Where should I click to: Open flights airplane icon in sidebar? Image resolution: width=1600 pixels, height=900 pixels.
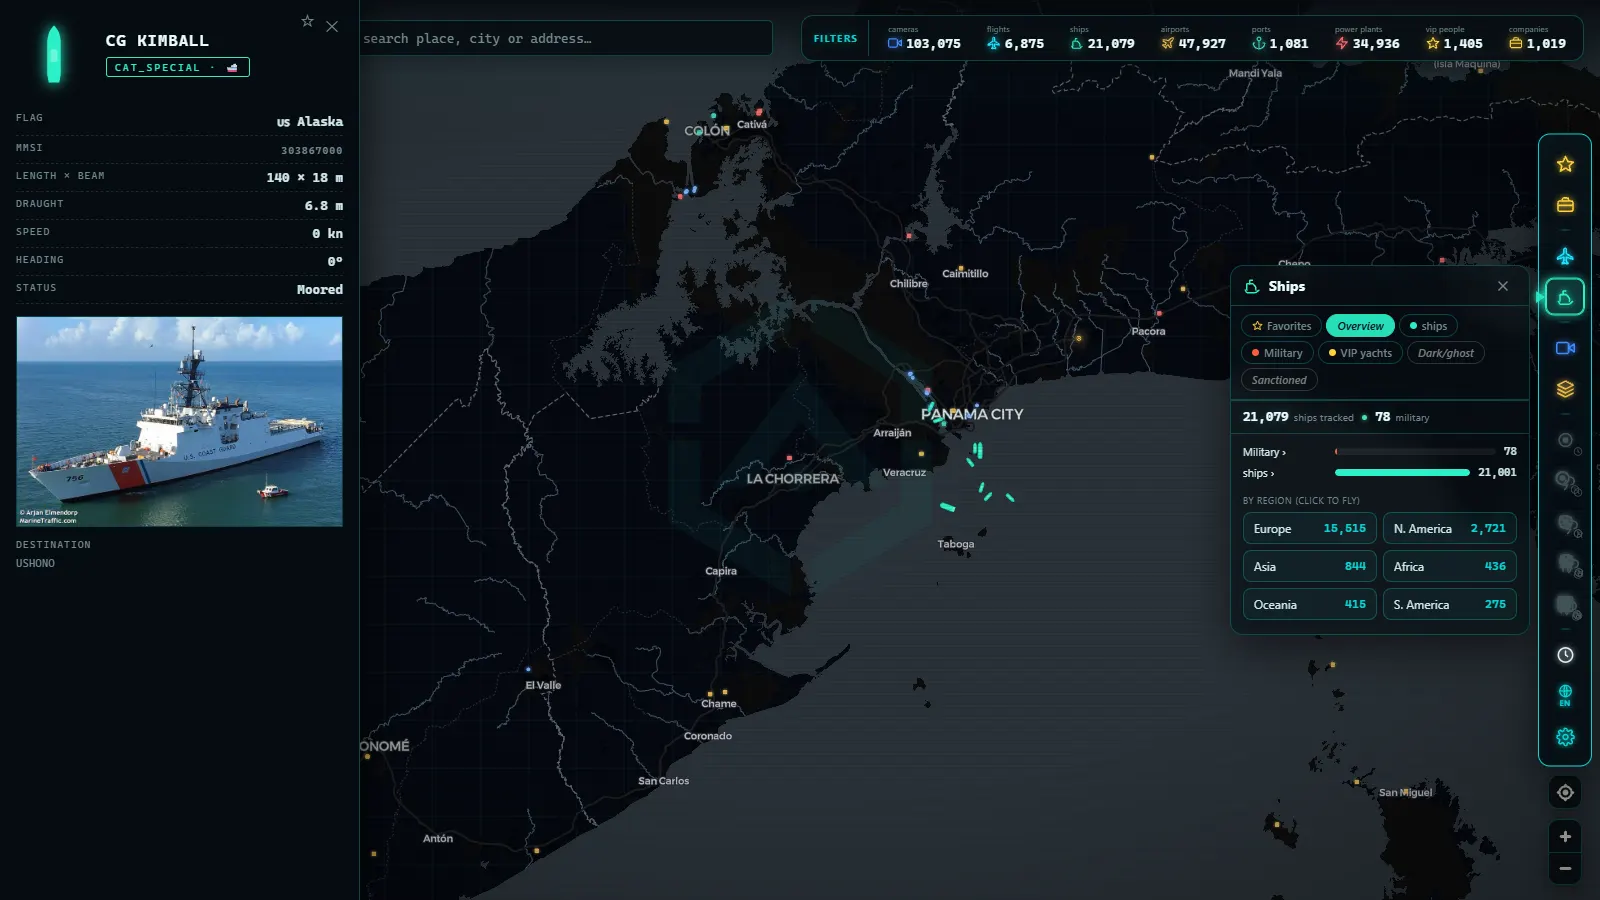click(1565, 256)
